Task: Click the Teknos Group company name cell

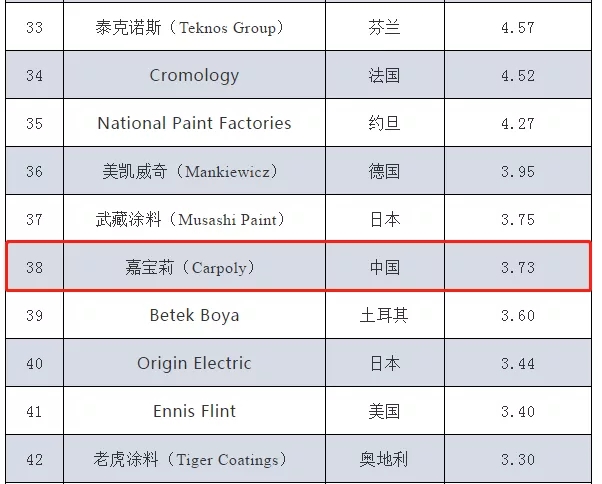Action: tap(194, 27)
